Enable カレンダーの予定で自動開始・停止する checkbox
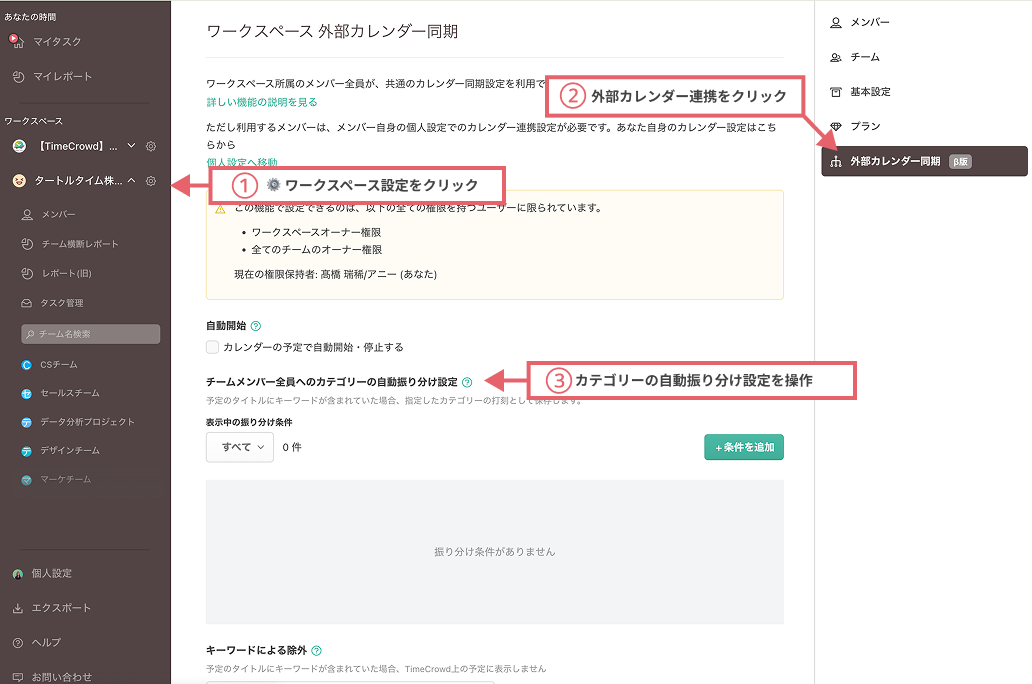Screen dimensions: 1032x684 (212, 347)
